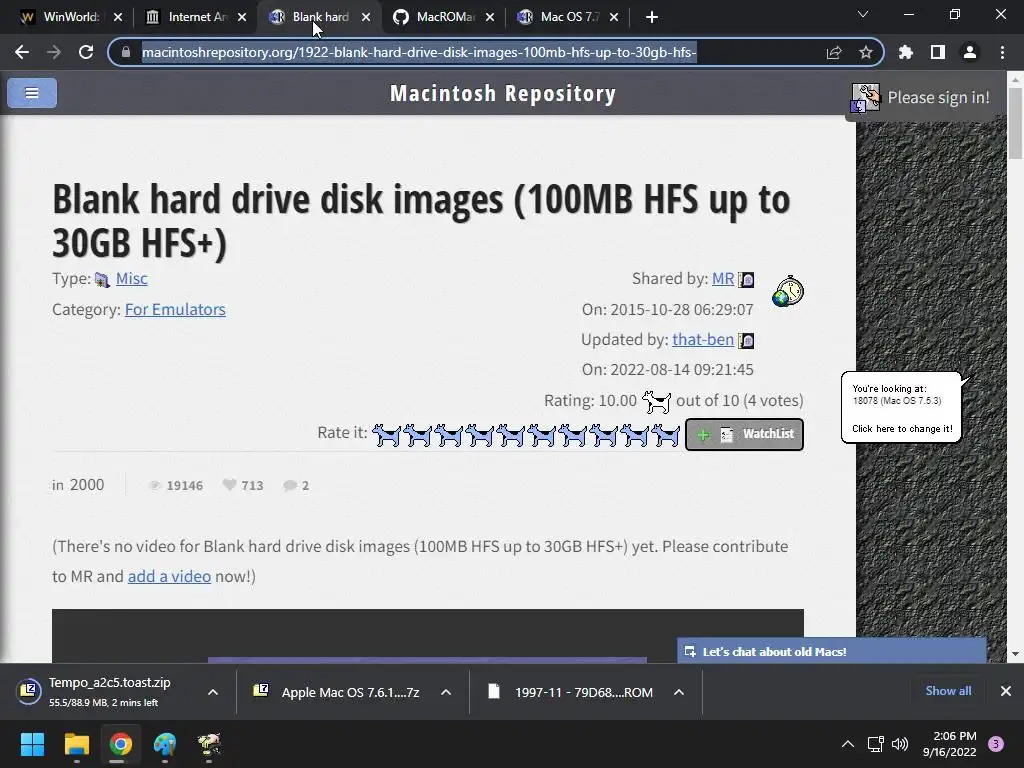The width and height of the screenshot is (1024, 768).
Task: Share this page icon in address bar
Action: point(834,52)
